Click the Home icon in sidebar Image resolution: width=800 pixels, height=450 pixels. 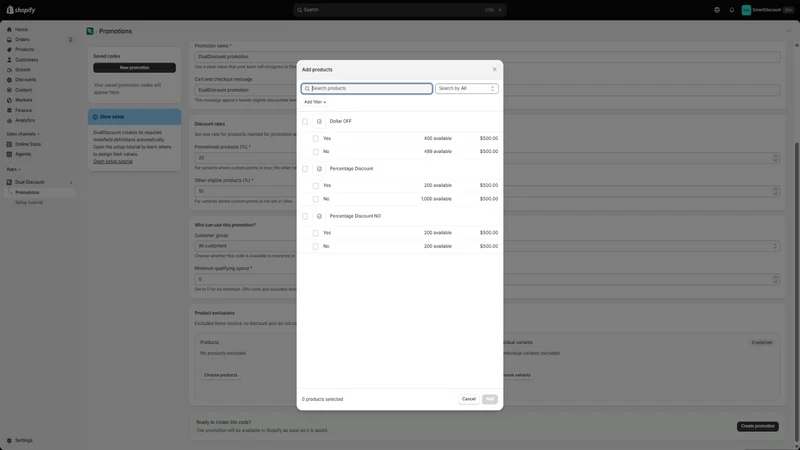[9, 30]
